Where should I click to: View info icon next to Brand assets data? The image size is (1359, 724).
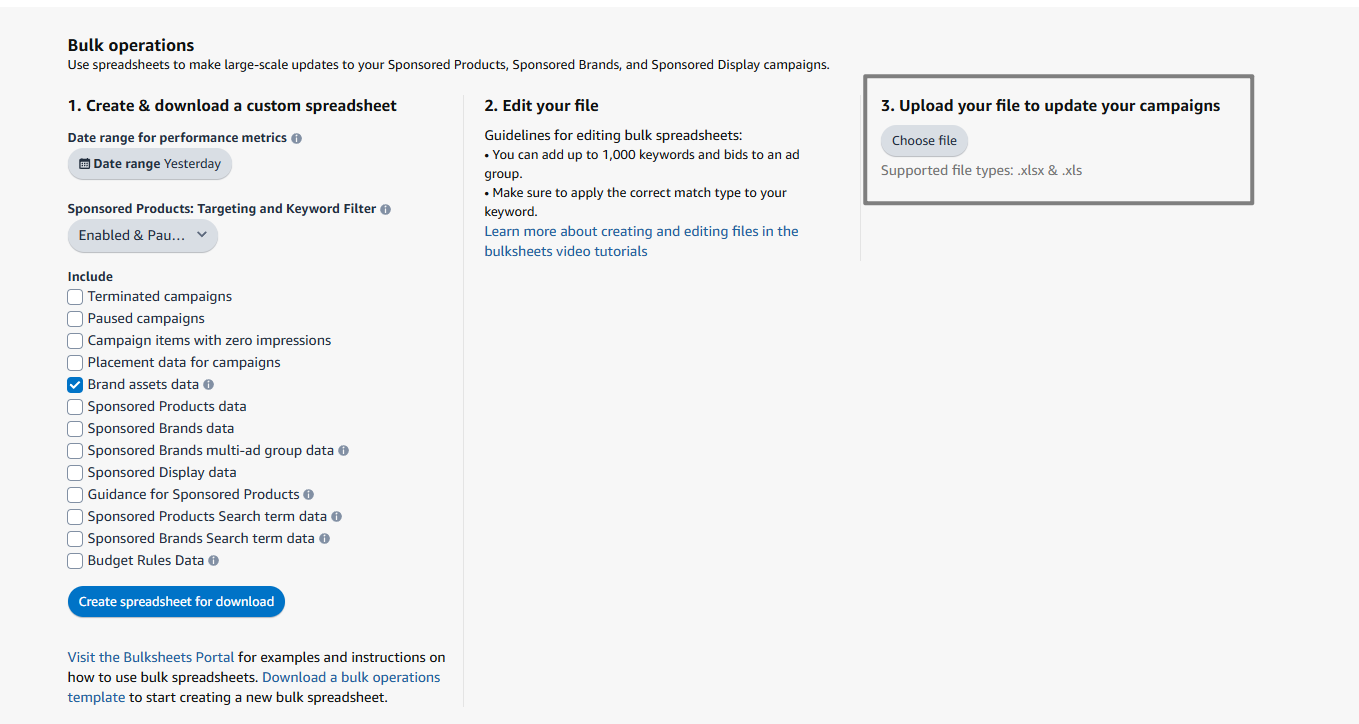point(209,384)
